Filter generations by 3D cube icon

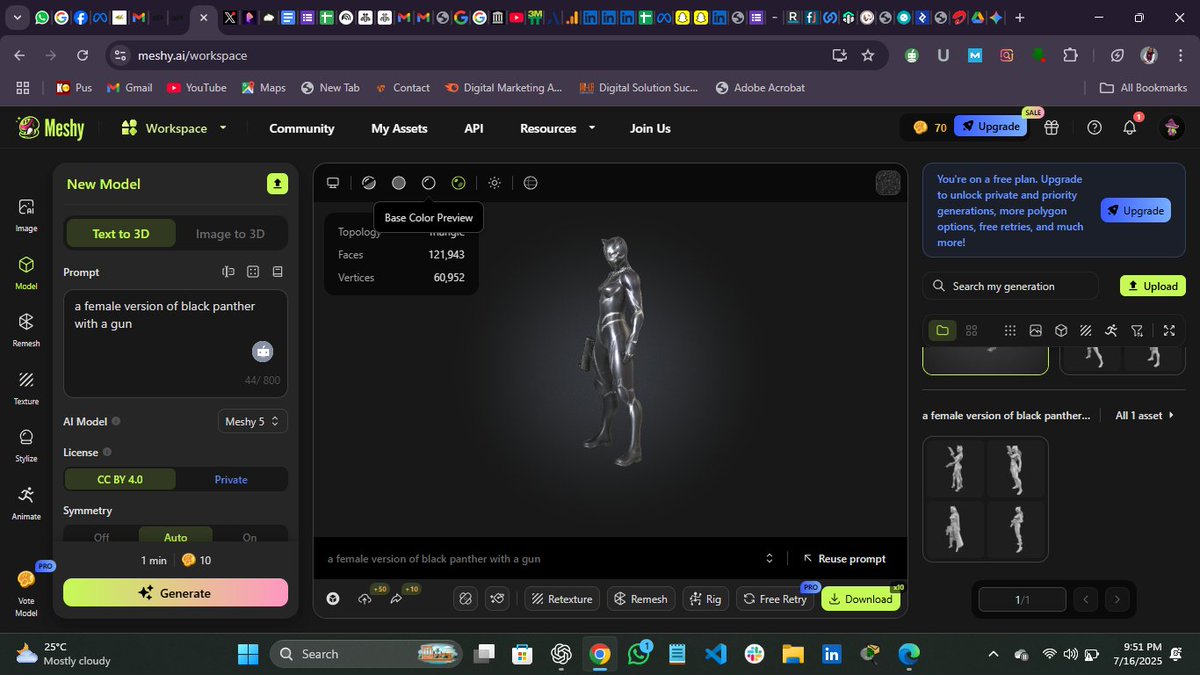[x=1061, y=330]
